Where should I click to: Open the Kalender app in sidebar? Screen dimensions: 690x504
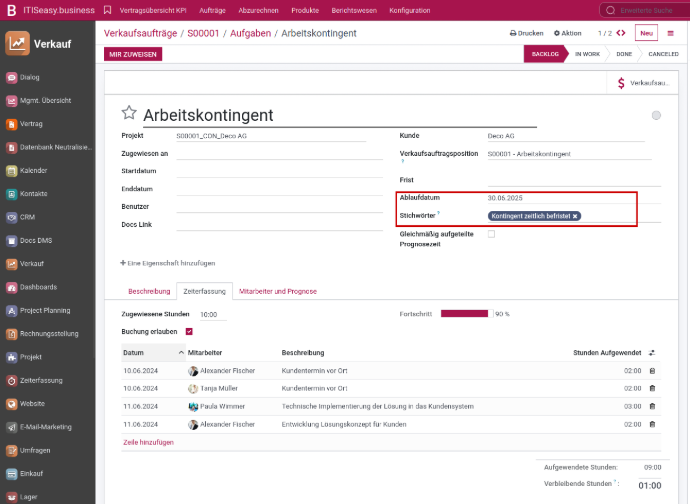click(33, 170)
